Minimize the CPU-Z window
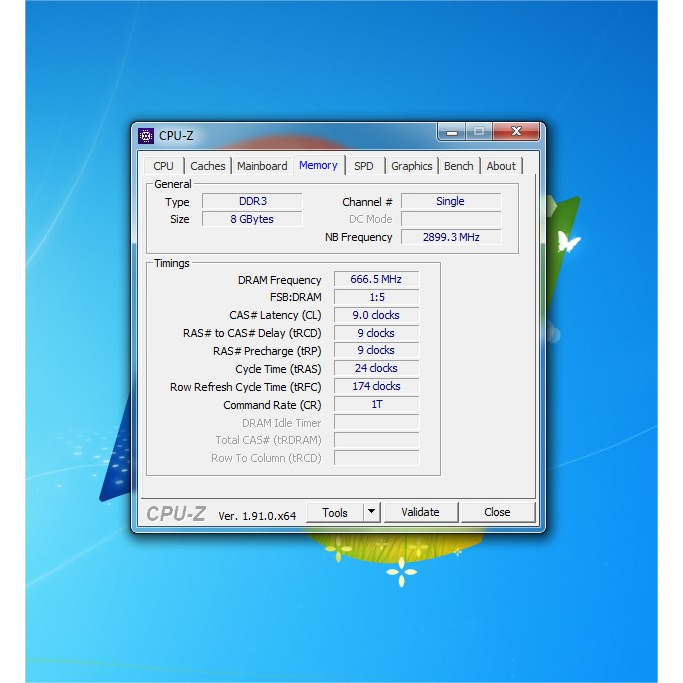The image size is (683, 683). (x=452, y=132)
